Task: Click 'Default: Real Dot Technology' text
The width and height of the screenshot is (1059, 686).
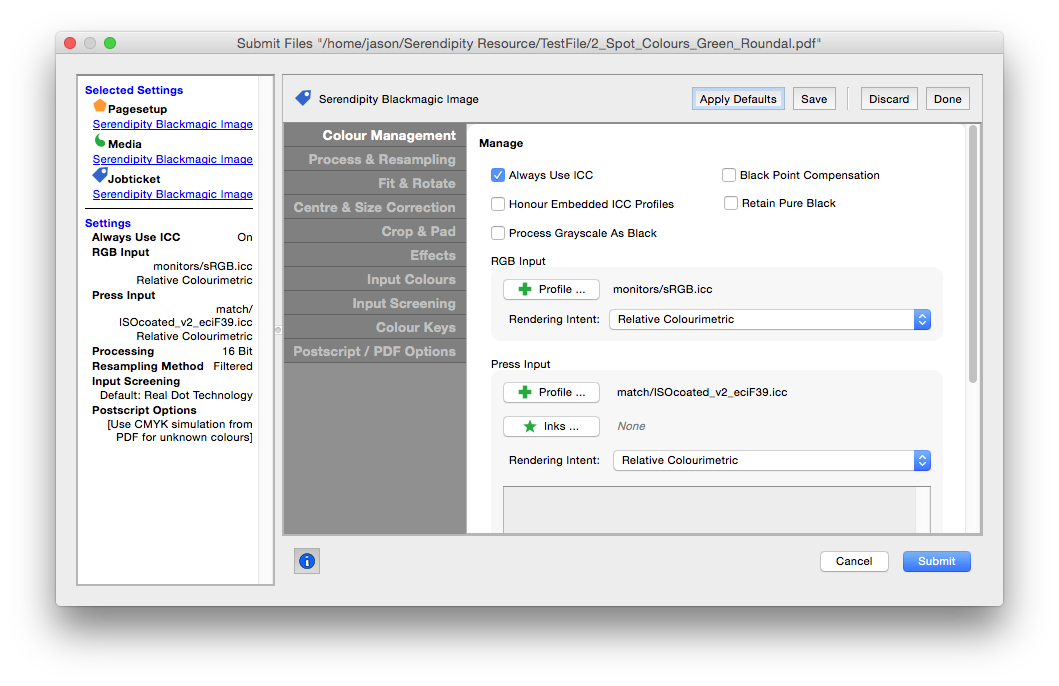Action: (x=176, y=395)
